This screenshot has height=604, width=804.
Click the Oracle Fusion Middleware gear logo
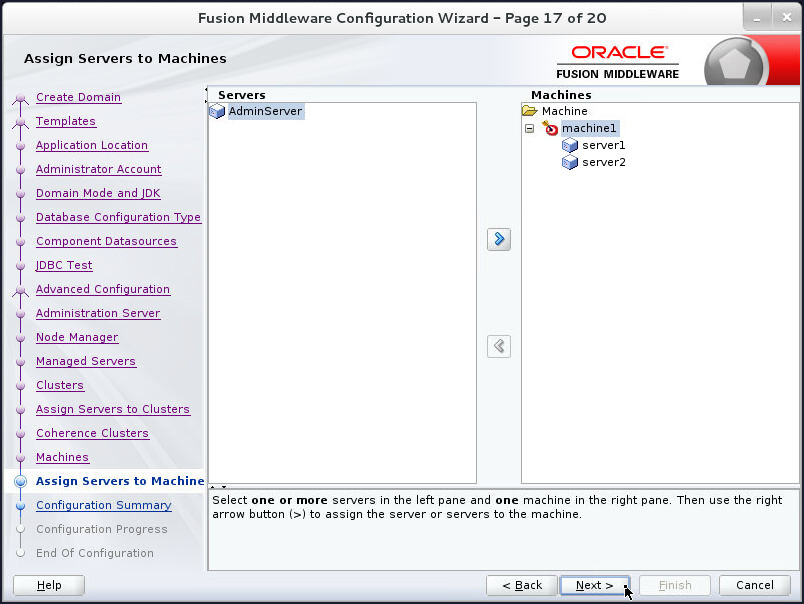736,60
